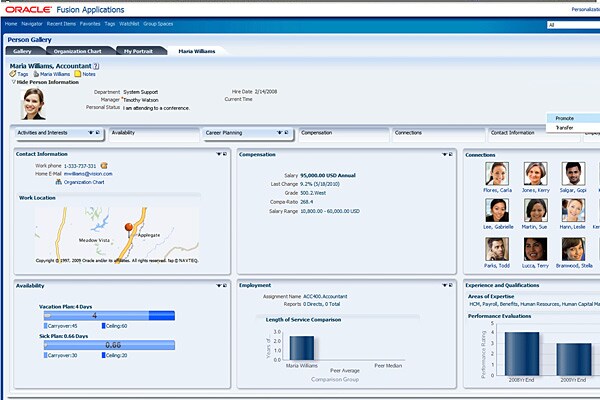Open Activities and Interests card dropdown arrow
Screen dimensions: 600x400
91,132
